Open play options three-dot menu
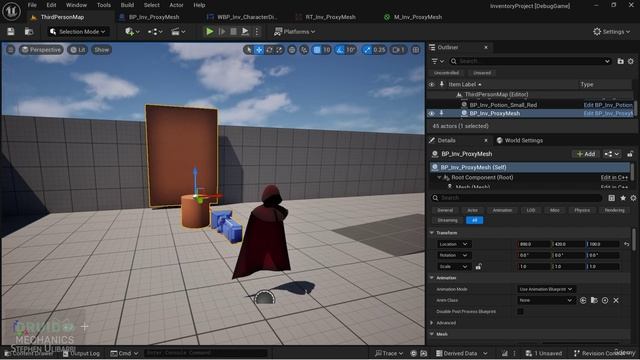The height and width of the screenshot is (360, 640). [x=257, y=31]
